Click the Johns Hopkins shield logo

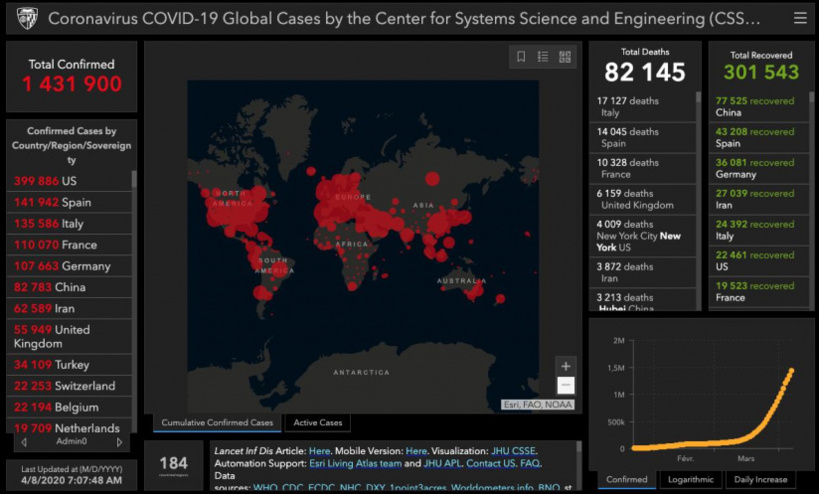tap(26, 18)
